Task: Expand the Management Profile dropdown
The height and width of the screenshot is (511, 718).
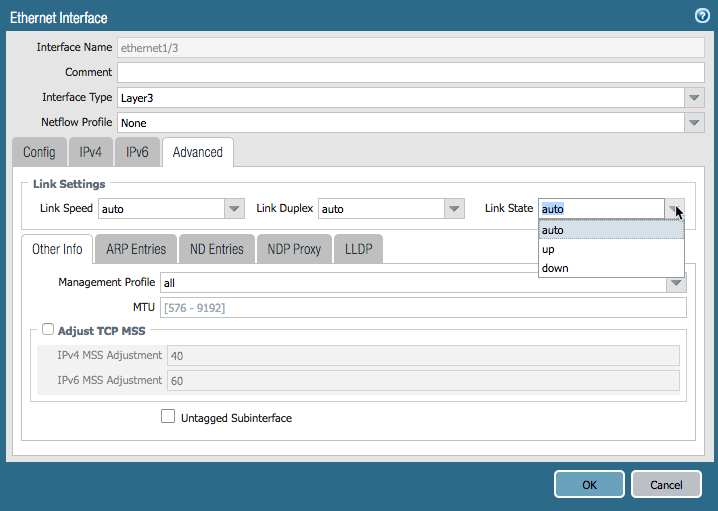Action: 676,283
